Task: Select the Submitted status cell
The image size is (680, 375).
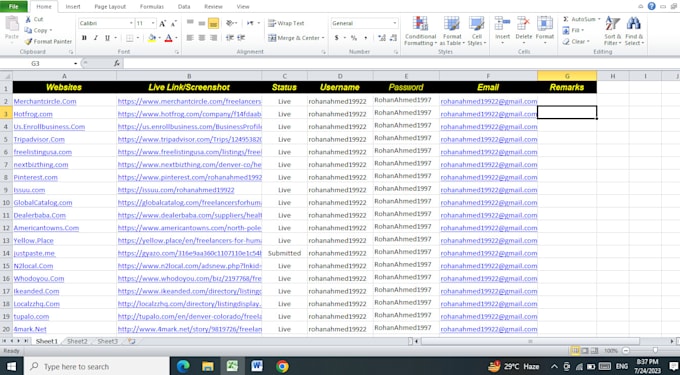Action: pyautogui.click(x=284, y=253)
